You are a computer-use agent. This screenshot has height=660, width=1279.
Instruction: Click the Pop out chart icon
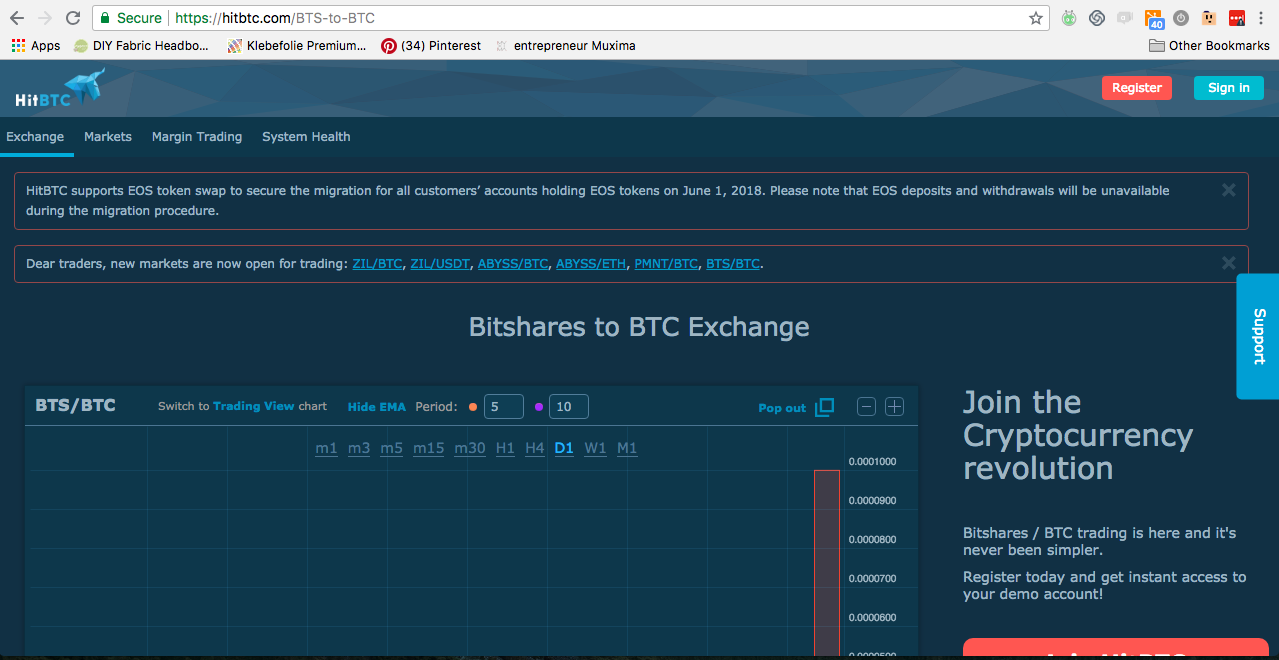coord(825,407)
